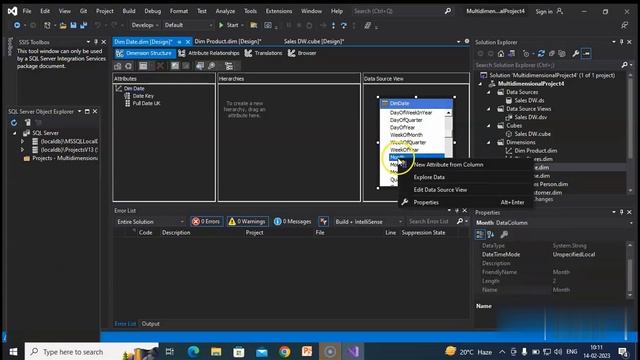Open the Extensions menu
This screenshot has width=640, height=360.
tap(279, 11)
